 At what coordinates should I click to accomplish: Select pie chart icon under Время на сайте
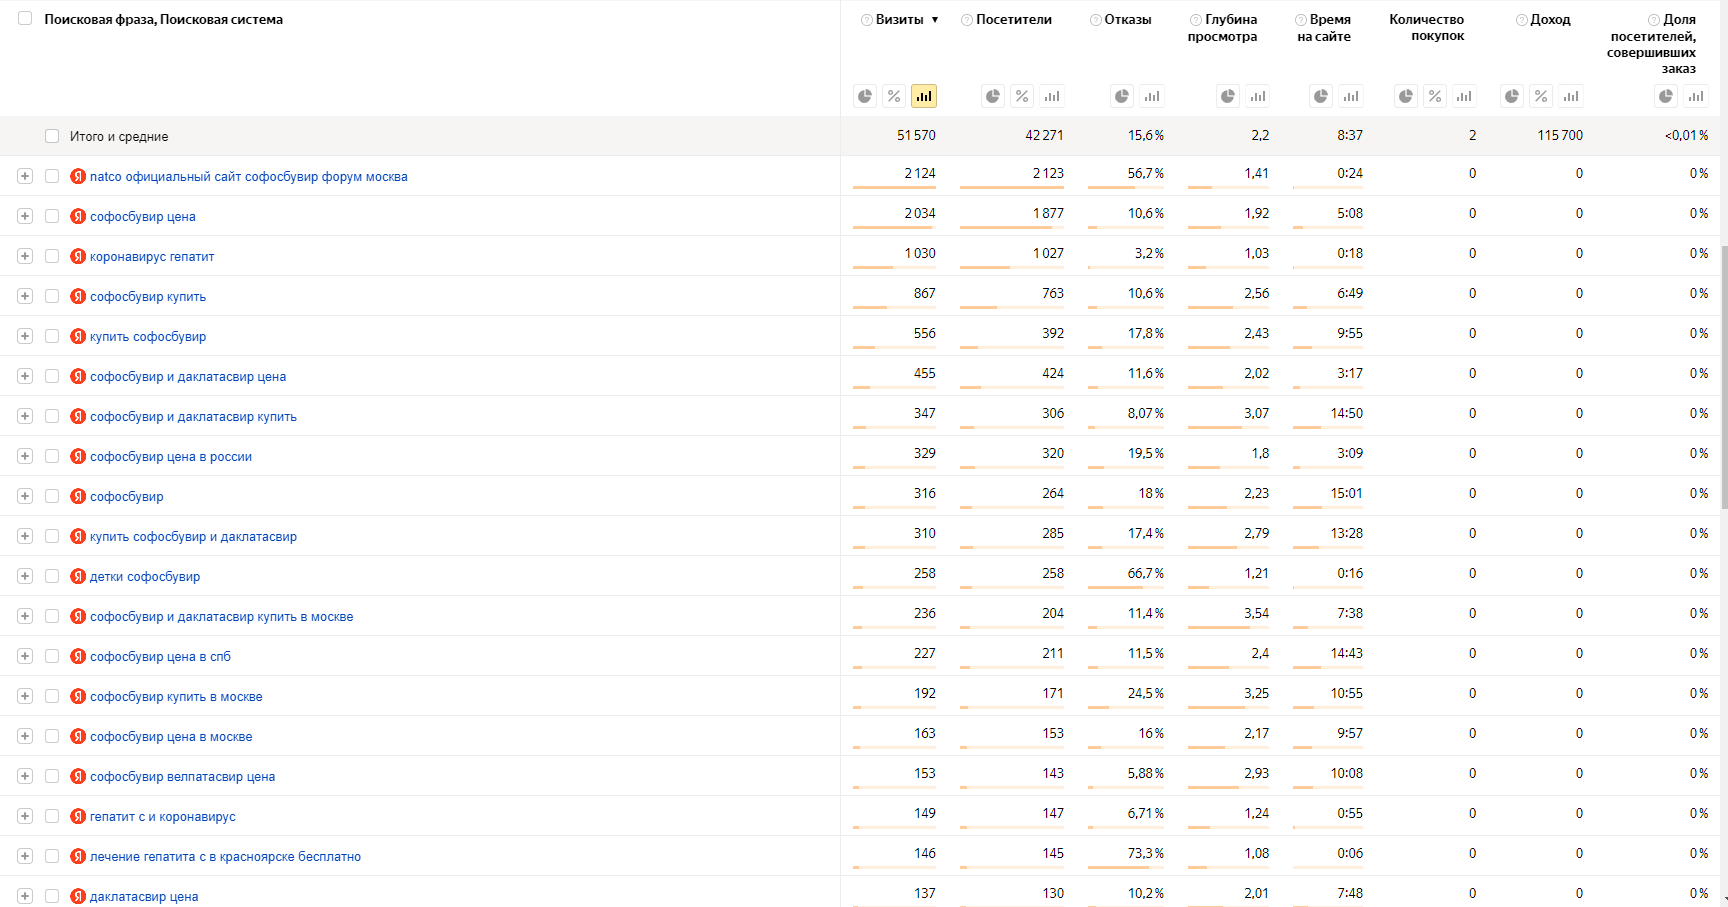1321,96
